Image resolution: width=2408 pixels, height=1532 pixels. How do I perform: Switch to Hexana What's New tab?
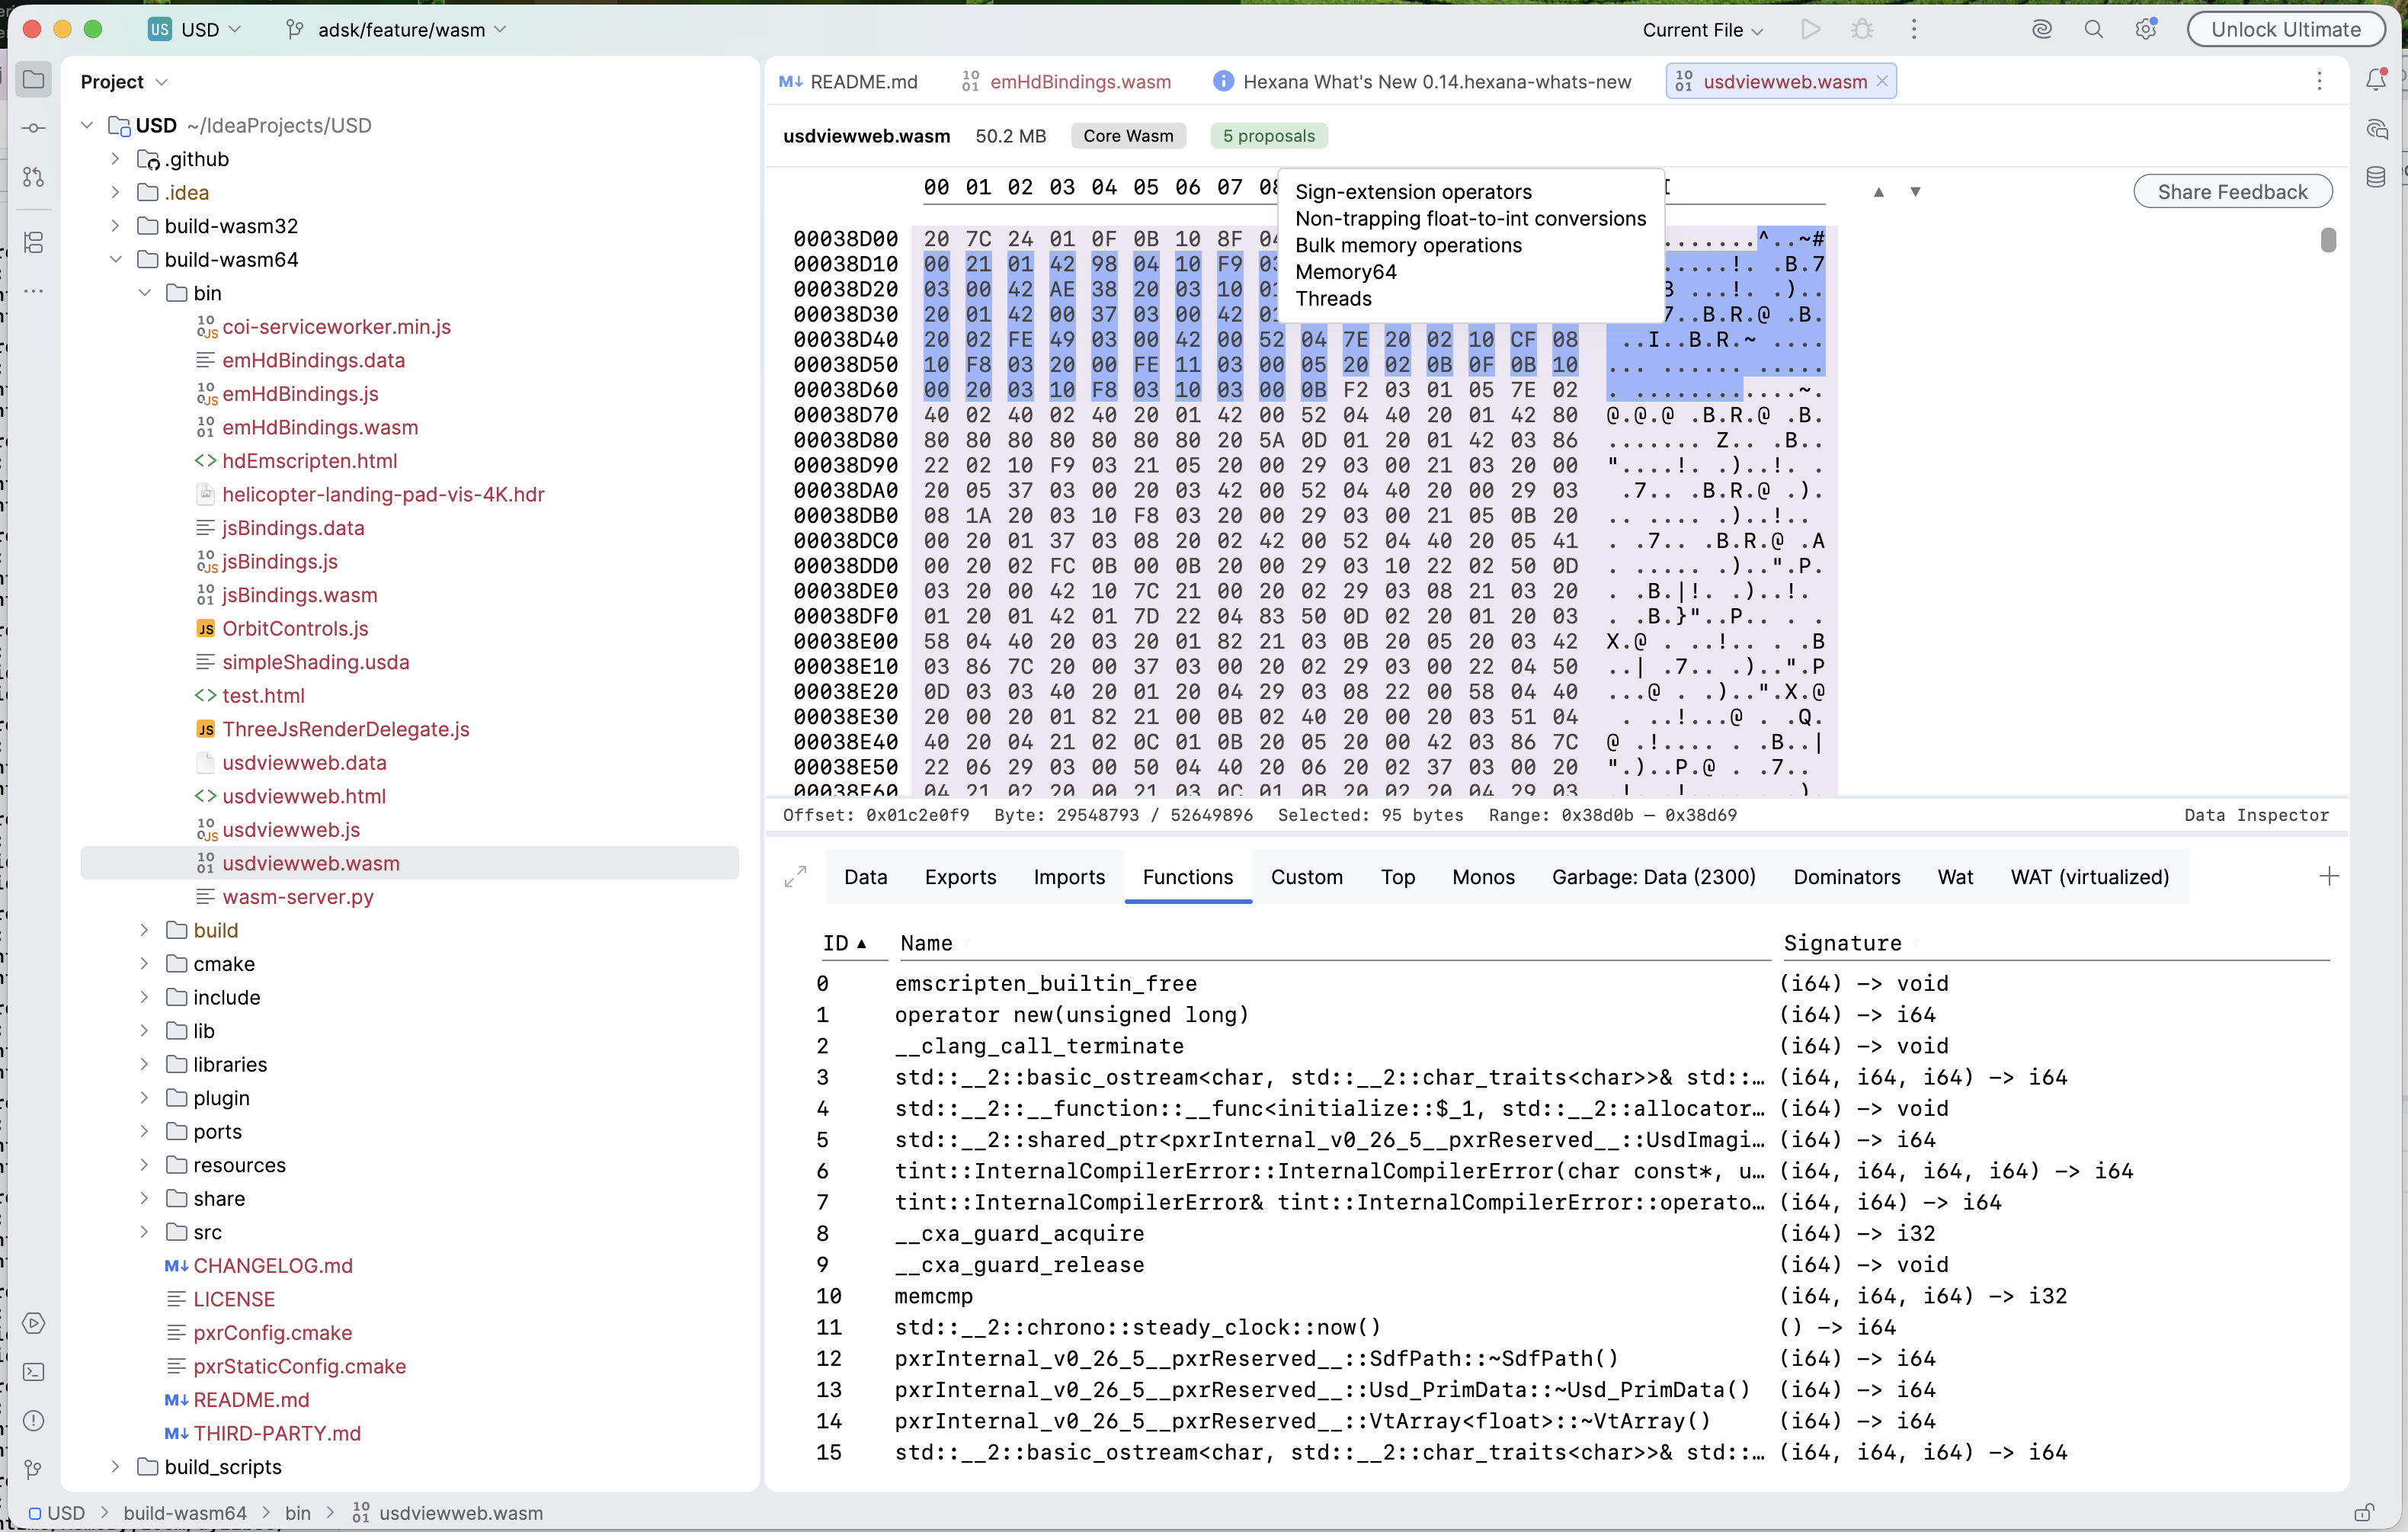(x=1421, y=81)
